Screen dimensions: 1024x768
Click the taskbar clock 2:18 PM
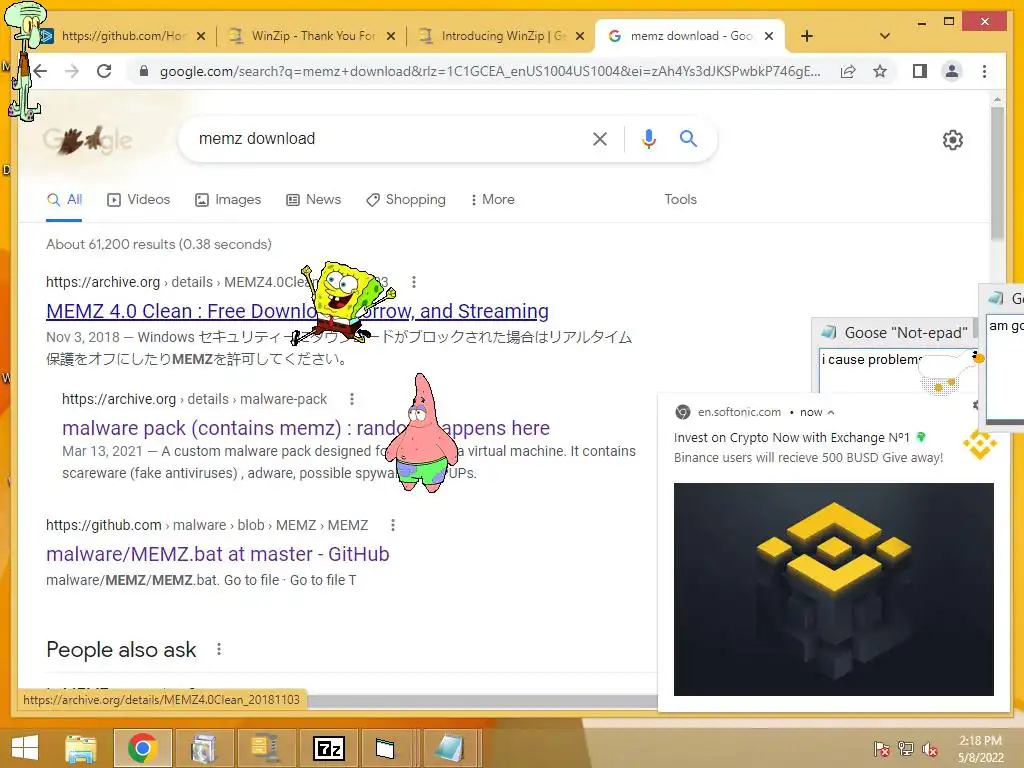tap(980, 741)
